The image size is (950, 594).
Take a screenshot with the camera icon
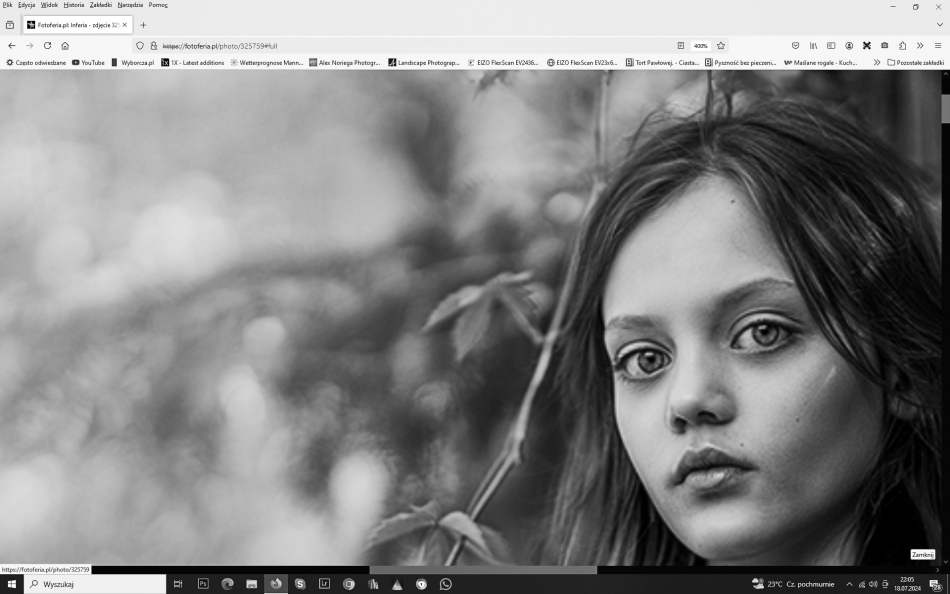885,45
